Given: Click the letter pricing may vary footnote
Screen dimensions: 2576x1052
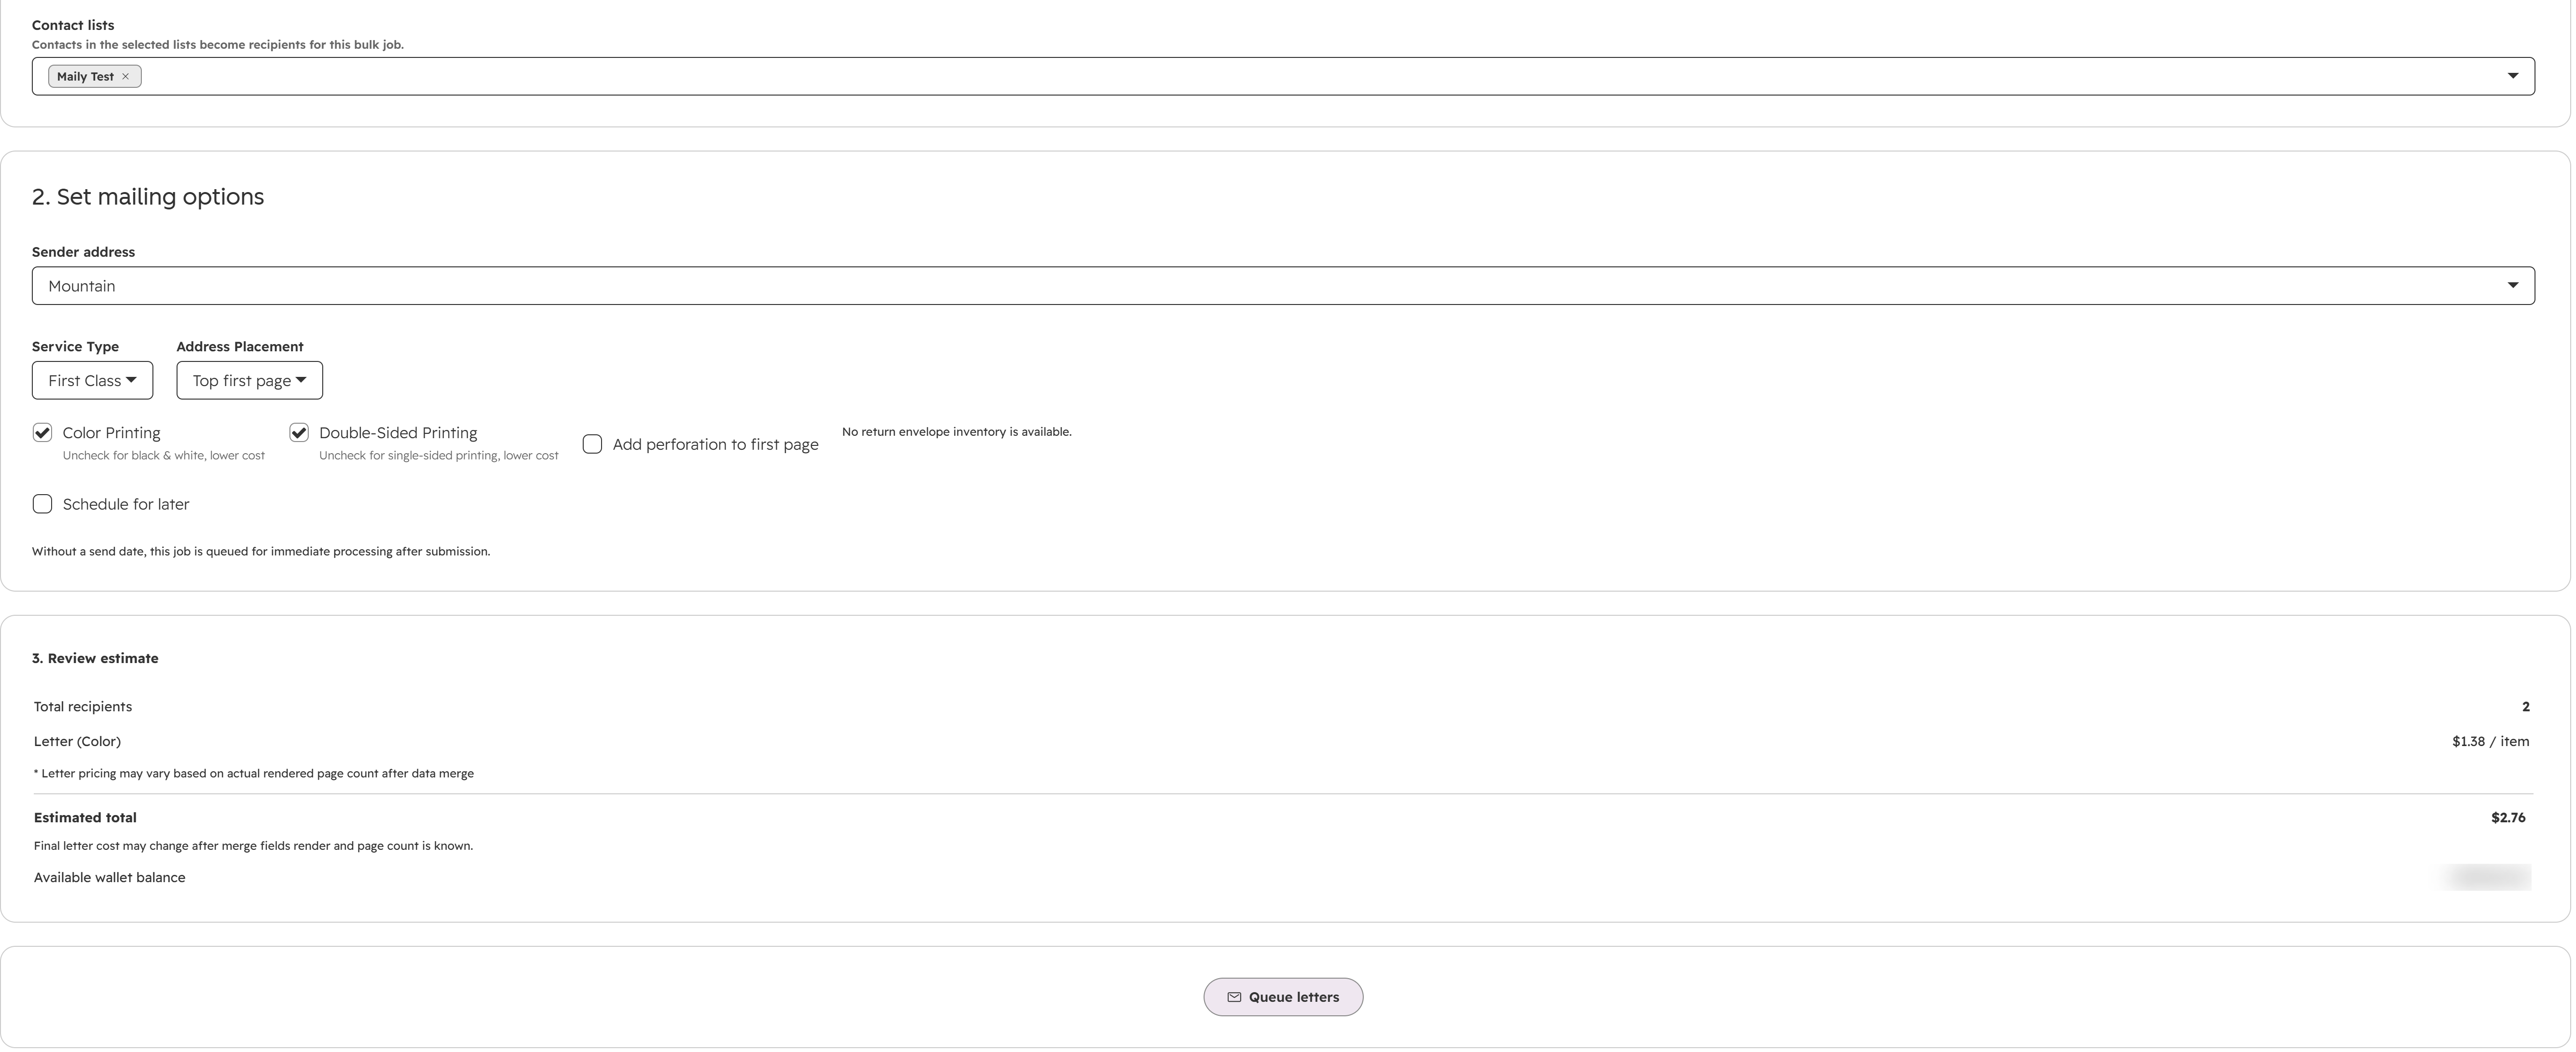Looking at the screenshot, I should (x=254, y=773).
